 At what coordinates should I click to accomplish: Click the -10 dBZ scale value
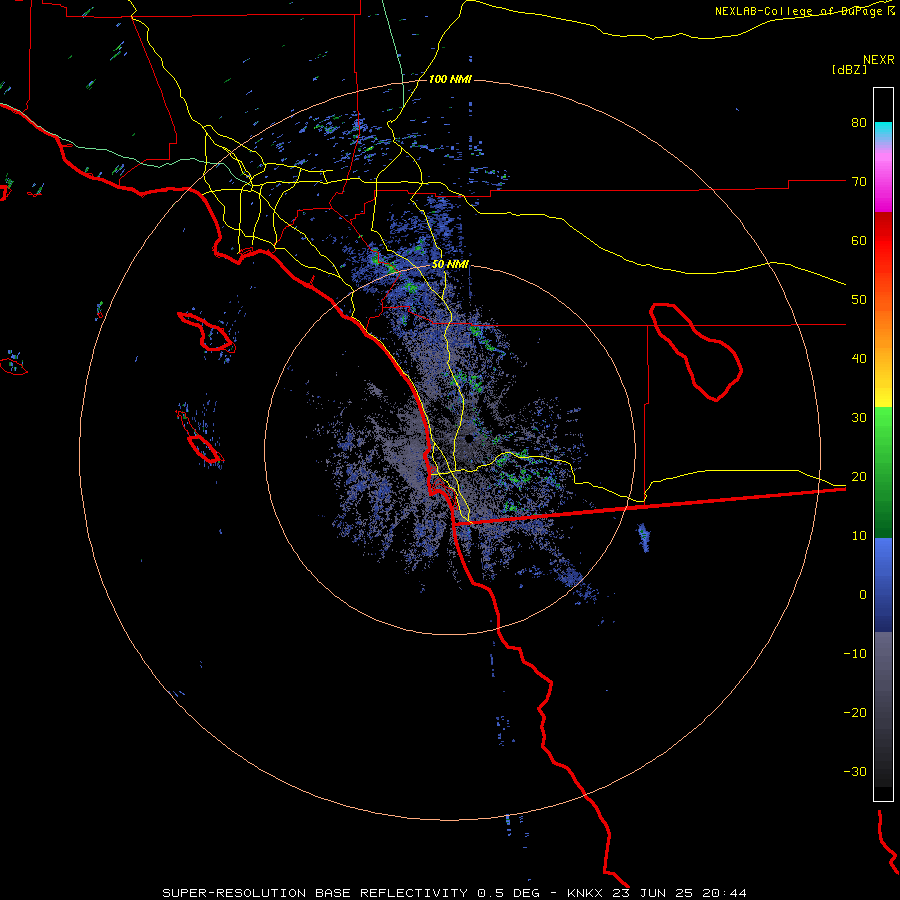[x=855, y=654]
